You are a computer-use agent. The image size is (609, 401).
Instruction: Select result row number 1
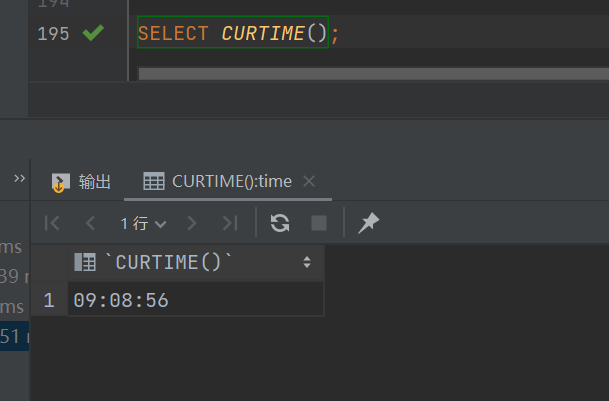coord(48,300)
